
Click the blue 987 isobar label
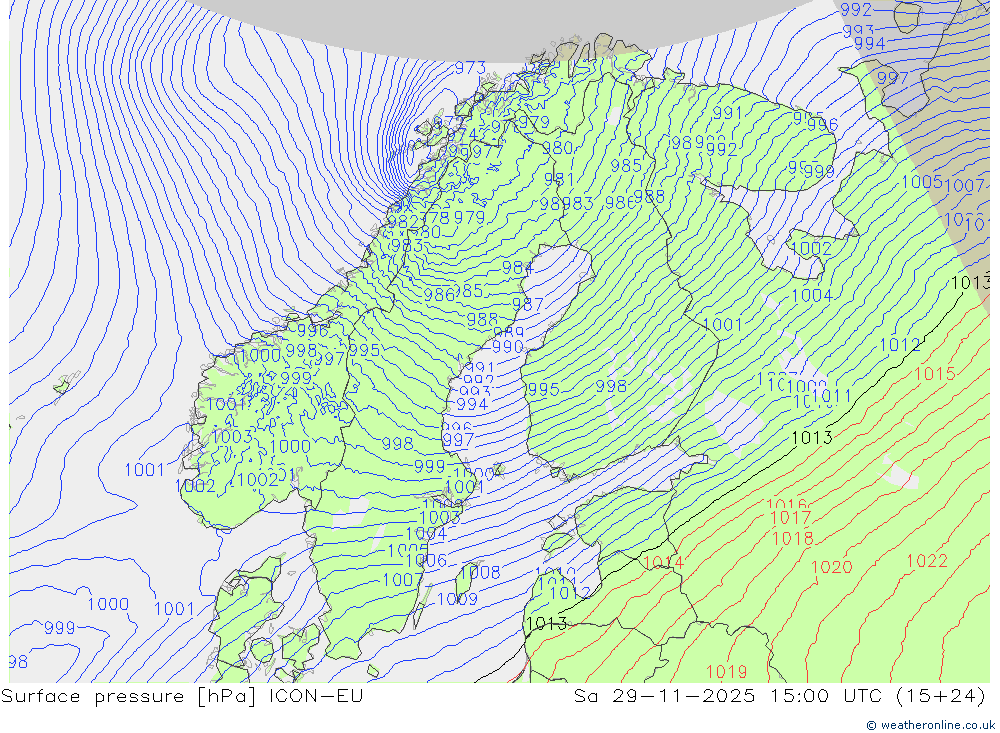[x=527, y=305]
